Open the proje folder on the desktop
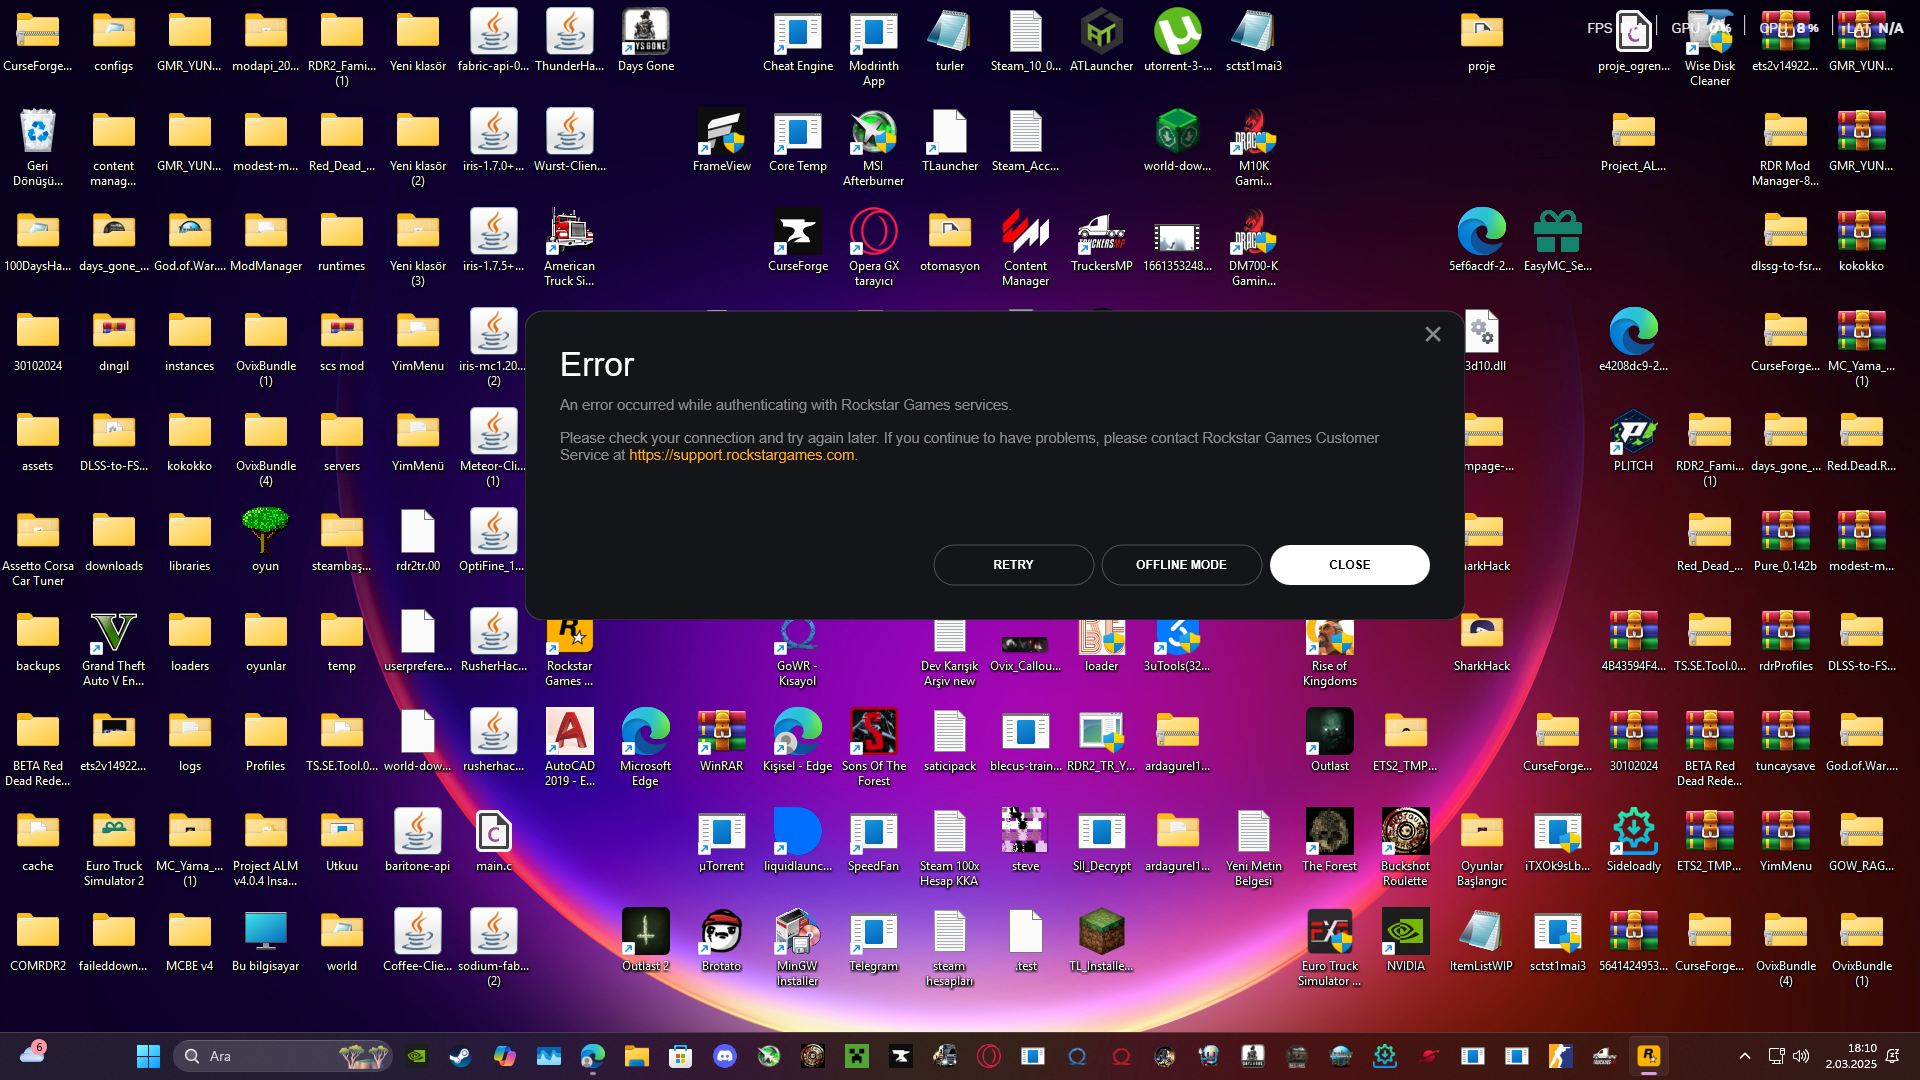Screen dimensions: 1920x1080 pos(1482,42)
